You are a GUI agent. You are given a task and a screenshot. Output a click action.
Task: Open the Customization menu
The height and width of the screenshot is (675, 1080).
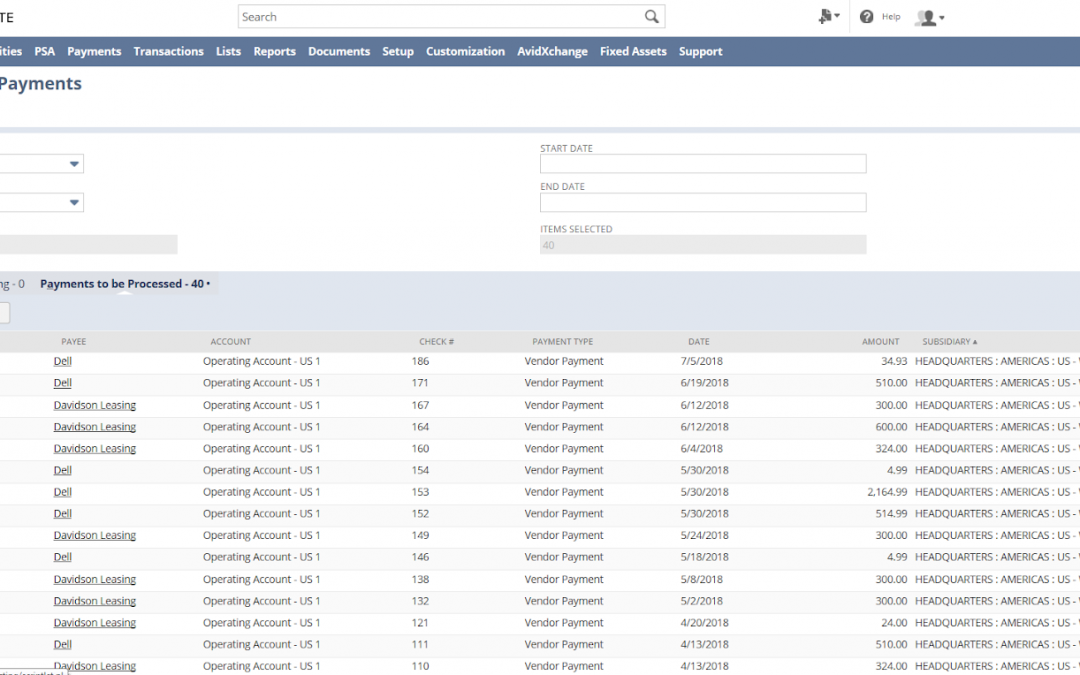click(x=466, y=52)
